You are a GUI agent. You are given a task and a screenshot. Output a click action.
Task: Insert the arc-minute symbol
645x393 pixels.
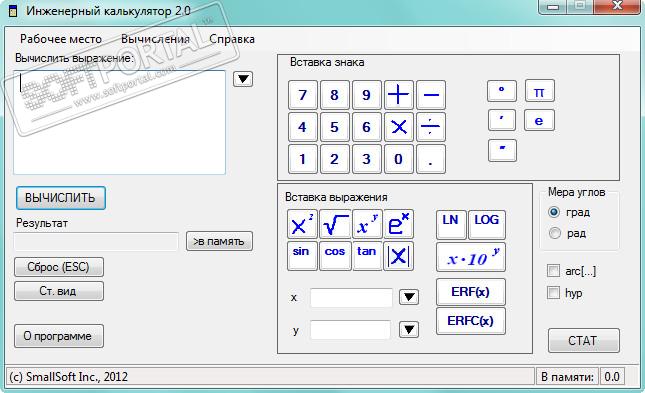[501, 120]
